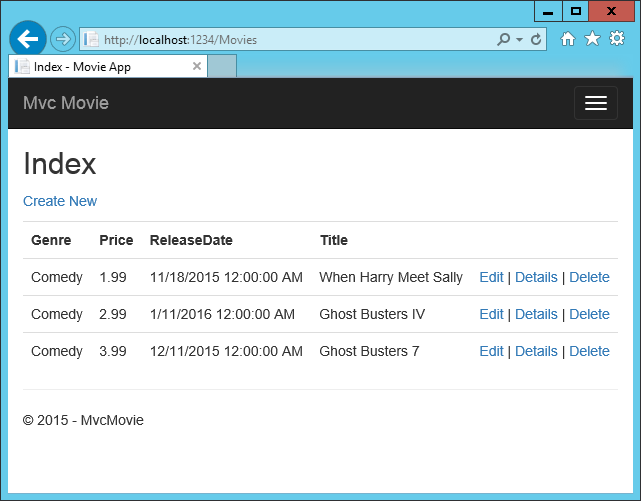641x501 pixels.
Task: Click the date 1/11/2016 12:00:00 AM
Action: click(x=222, y=314)
